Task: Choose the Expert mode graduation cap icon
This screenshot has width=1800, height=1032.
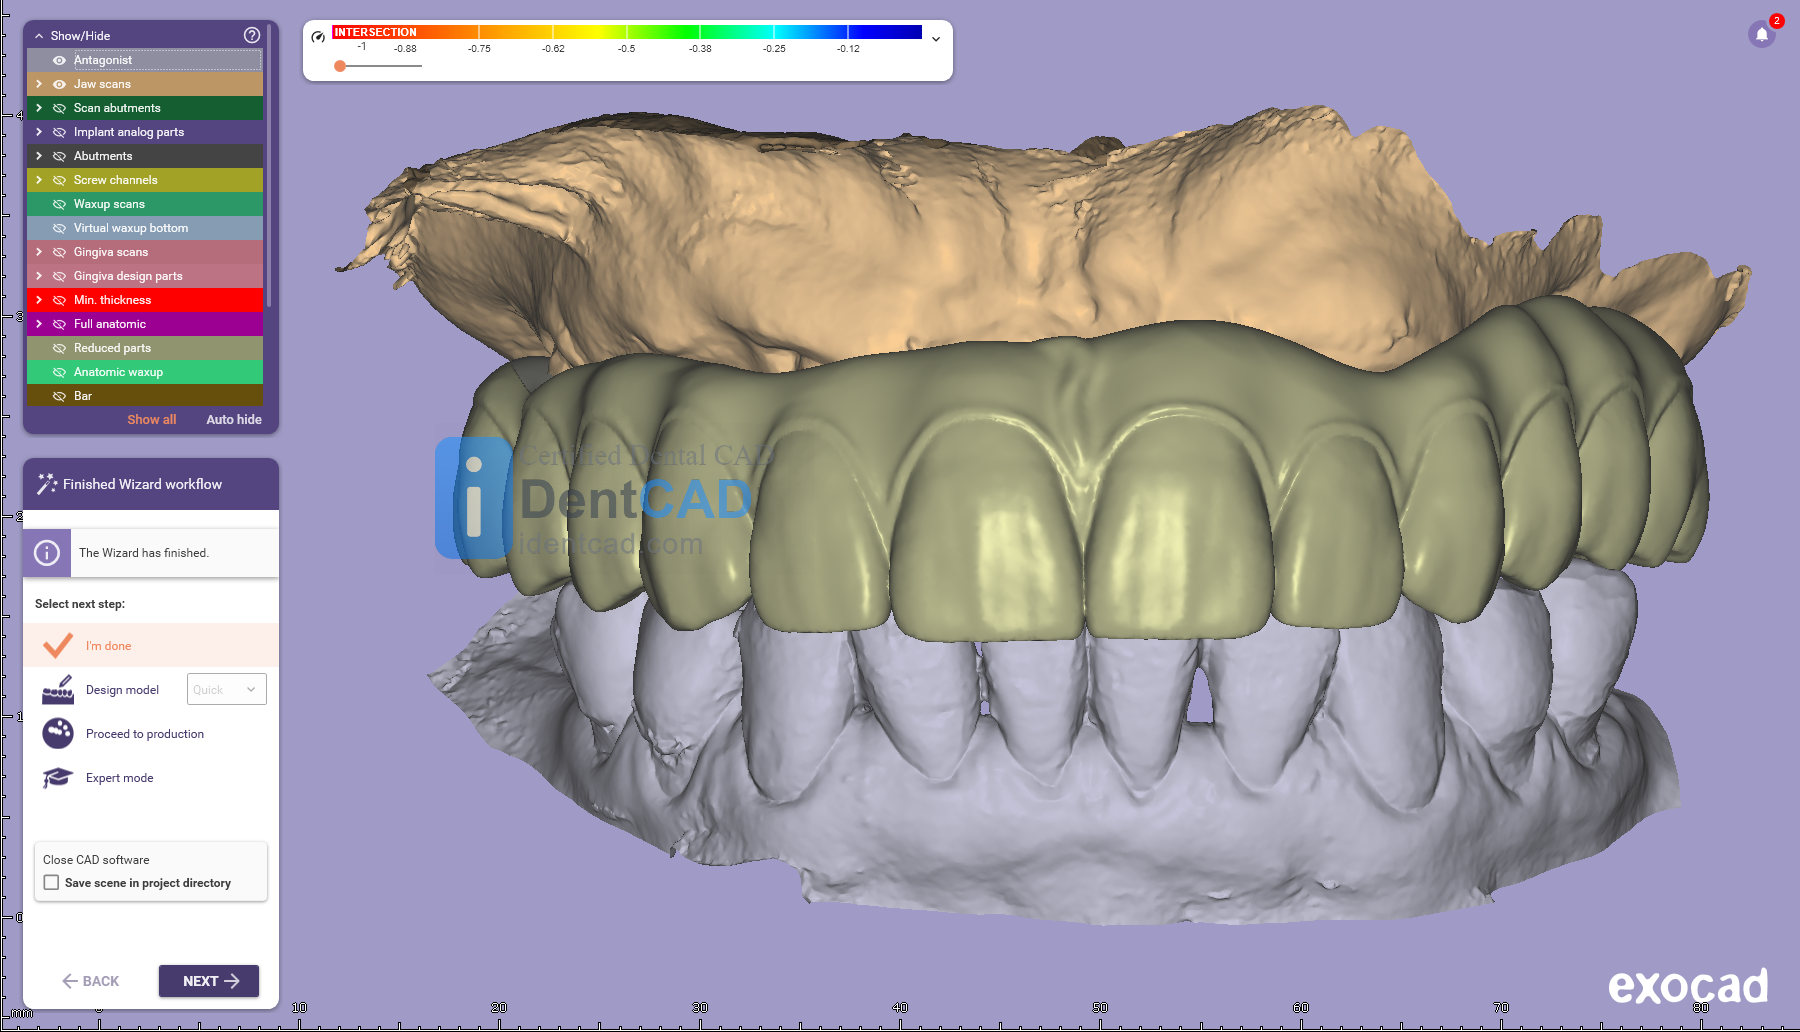Action: pyautogui.click(x=58, y=778)
